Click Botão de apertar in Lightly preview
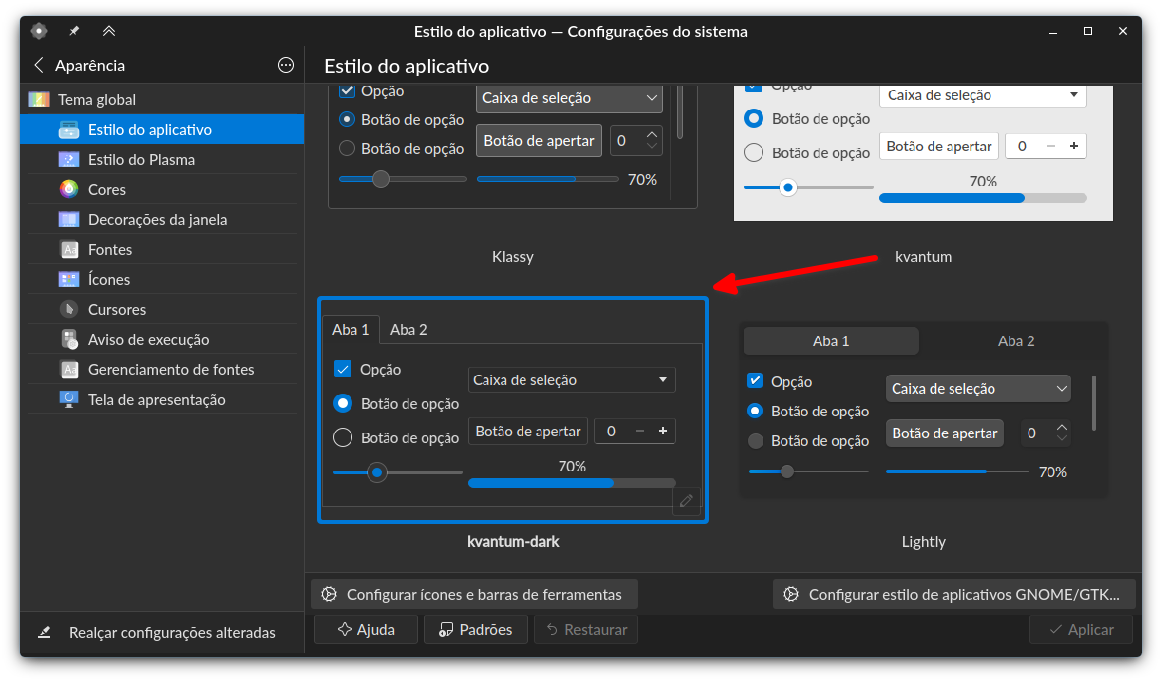The height and width of the screenshot is (681, 1162). coord(945,433)
